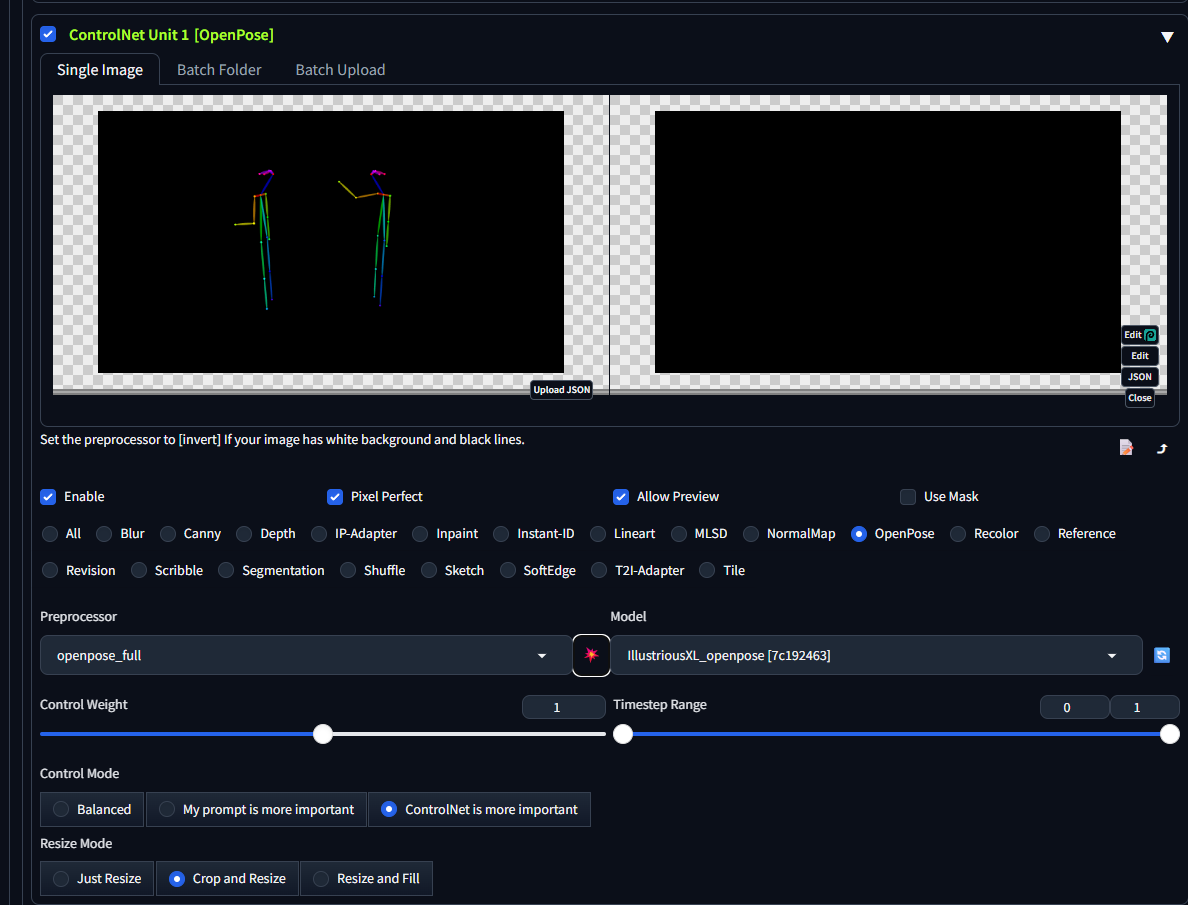The height and width of the screenshot is (905, 1188).
Task: Open the Edit button with the teal Photopea logo
Action: click(1140, 334)
